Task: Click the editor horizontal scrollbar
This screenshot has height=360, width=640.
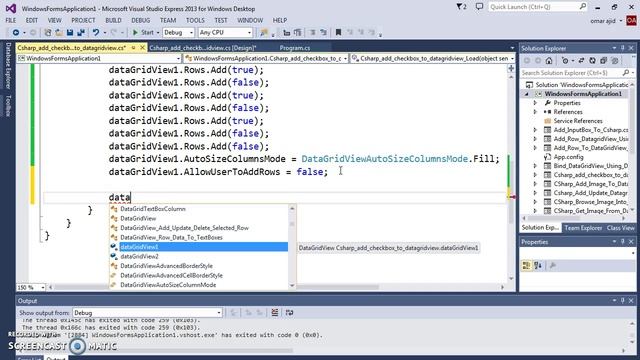Action: (276, 287)
